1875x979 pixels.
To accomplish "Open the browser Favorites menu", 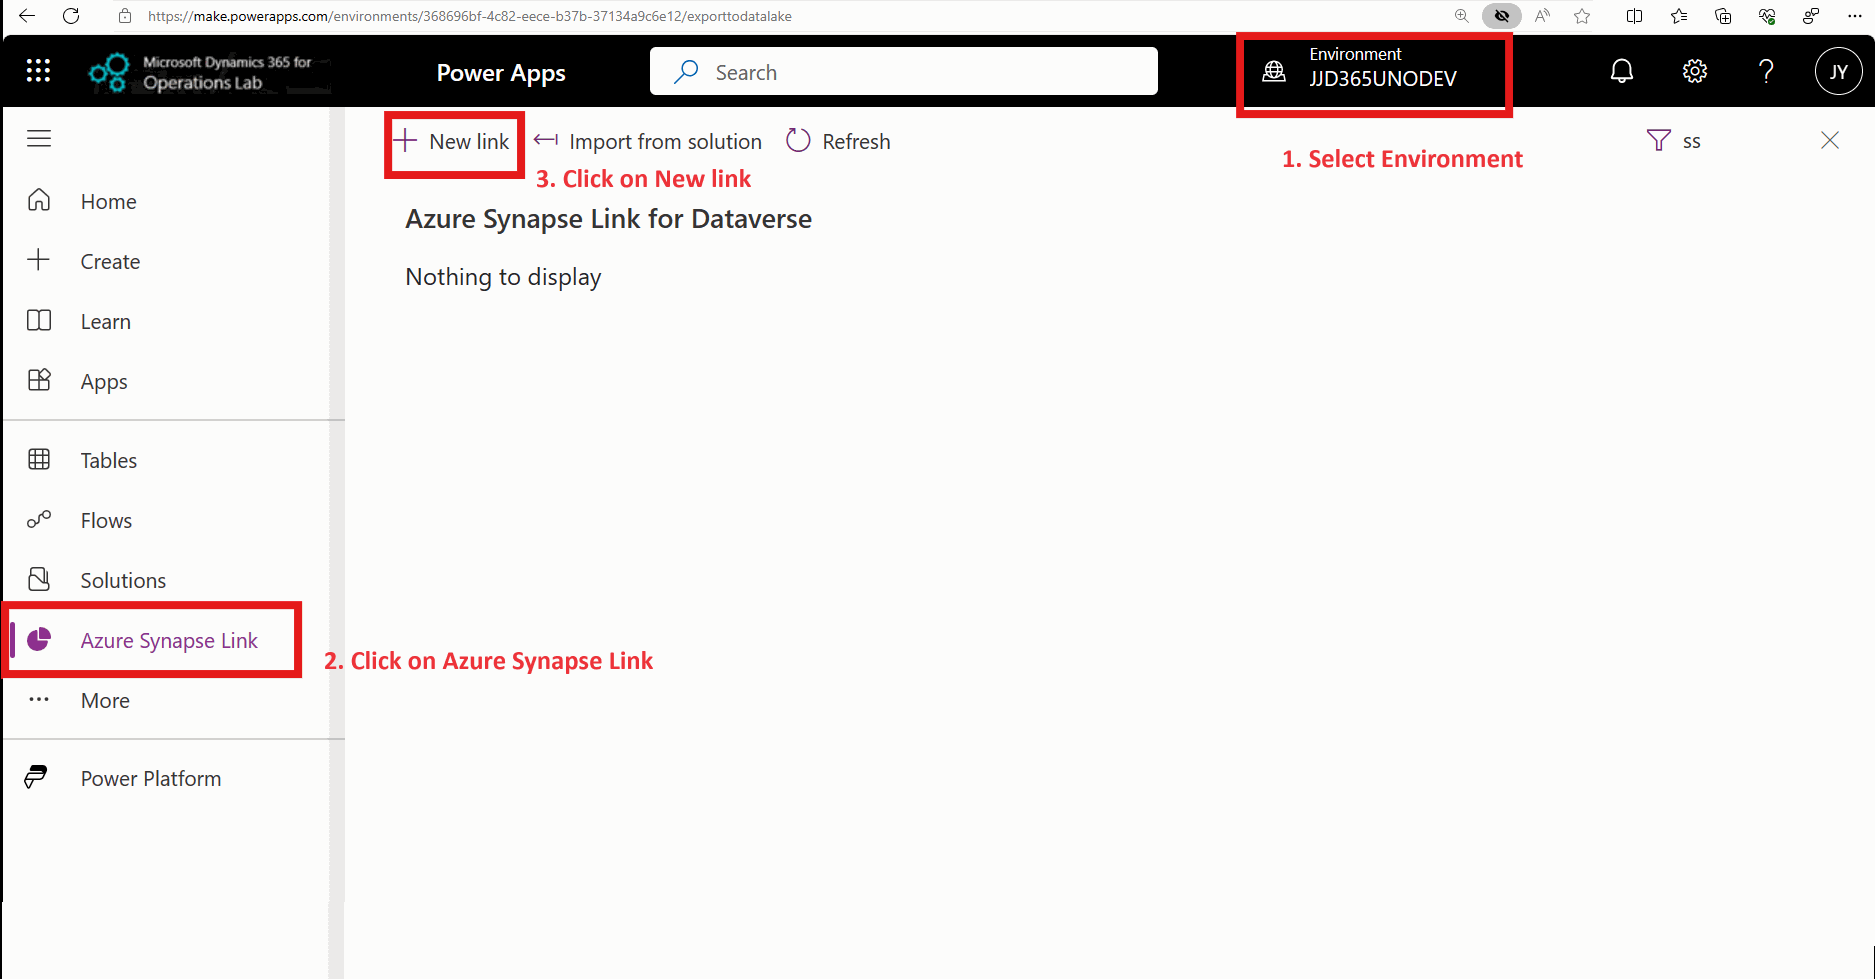I will 1679,16.
